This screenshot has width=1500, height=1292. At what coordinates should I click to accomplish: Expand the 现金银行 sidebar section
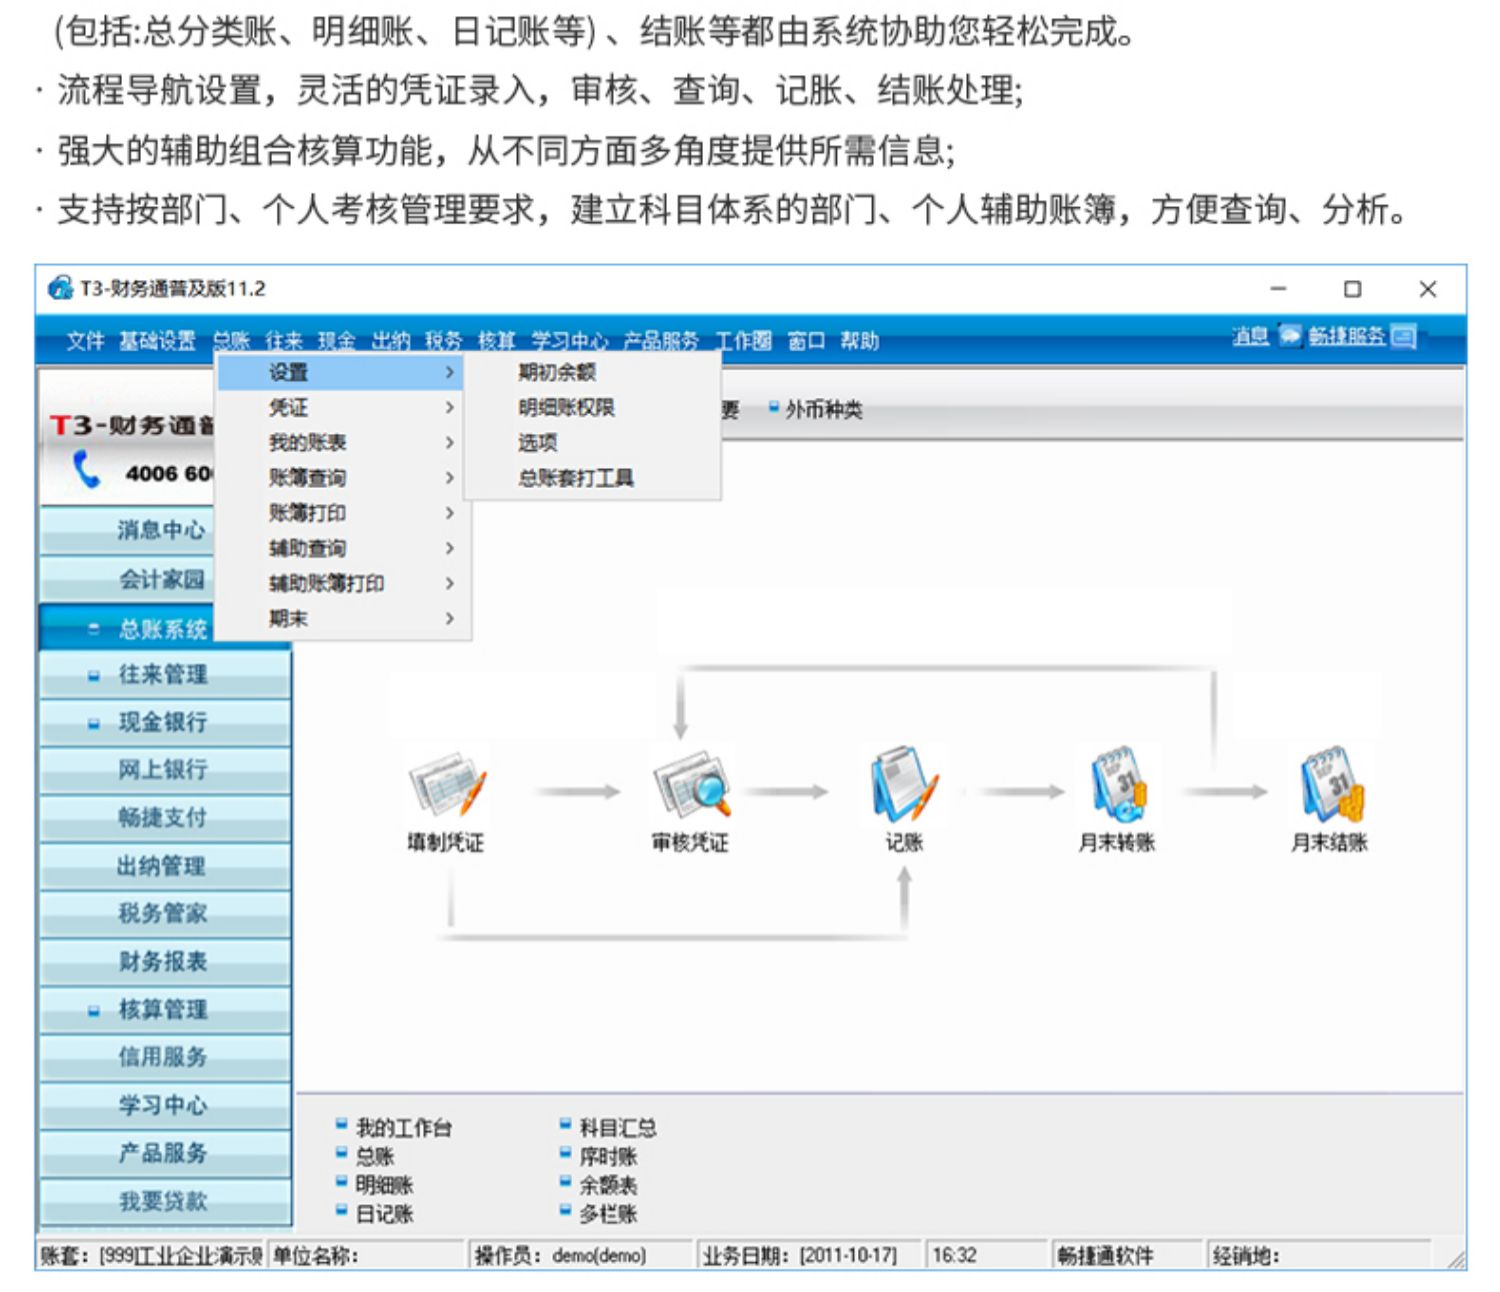(x=93, y=723)
